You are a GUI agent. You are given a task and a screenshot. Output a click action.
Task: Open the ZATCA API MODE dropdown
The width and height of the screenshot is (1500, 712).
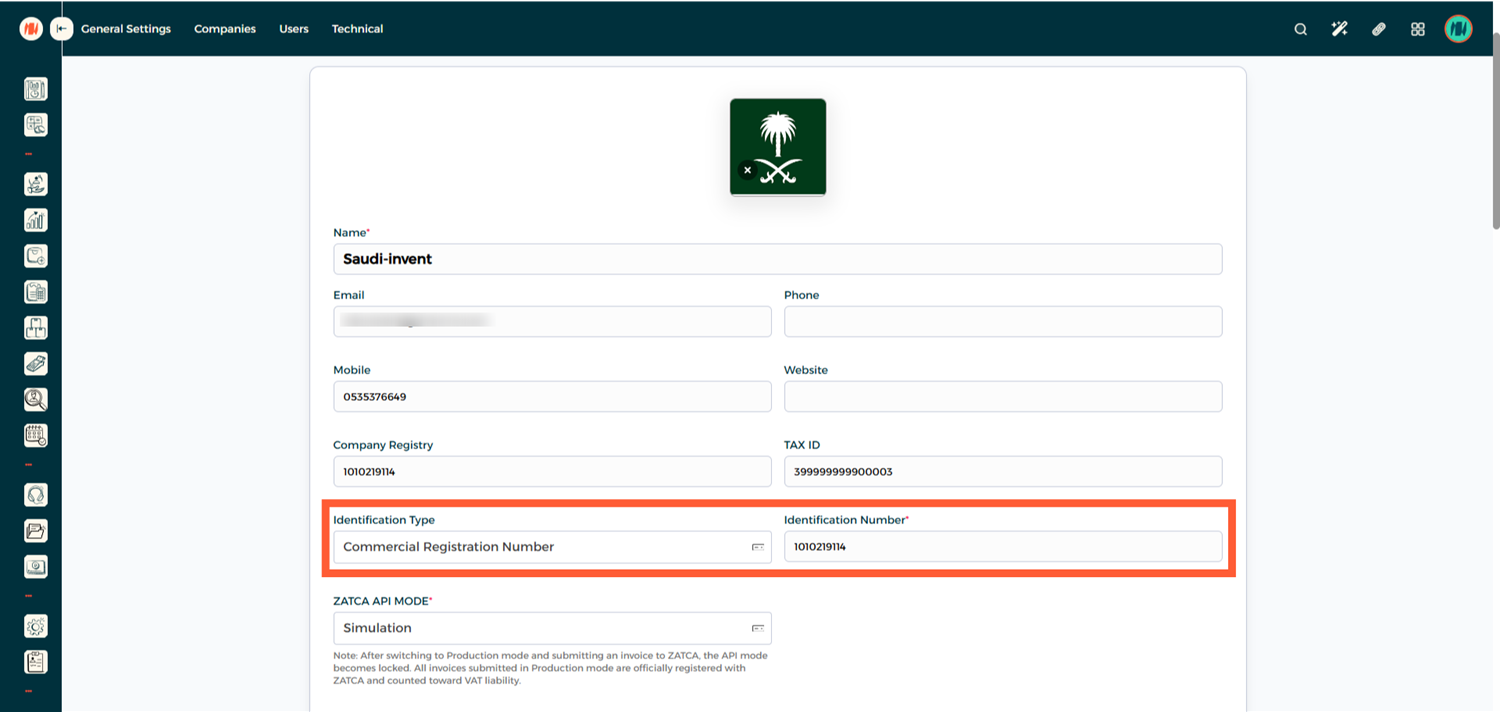[551, 628]
